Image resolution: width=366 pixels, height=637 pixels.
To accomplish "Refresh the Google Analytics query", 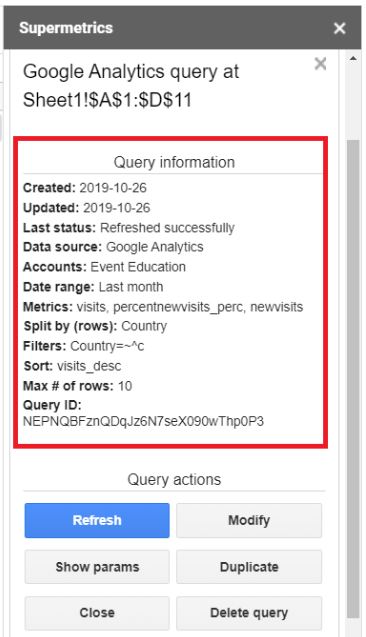I will [97, 520].
